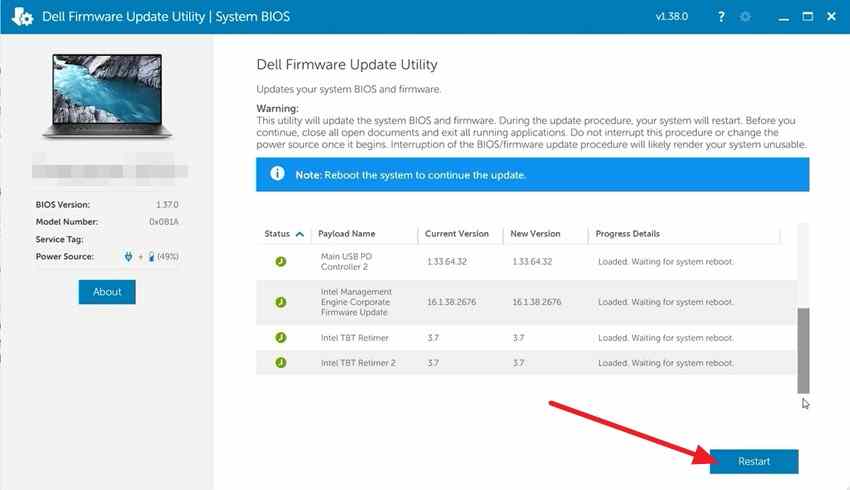Sort by Payload Name column header
The width and height of the screenshot is (850, 490).
click(x=346, y=234)
